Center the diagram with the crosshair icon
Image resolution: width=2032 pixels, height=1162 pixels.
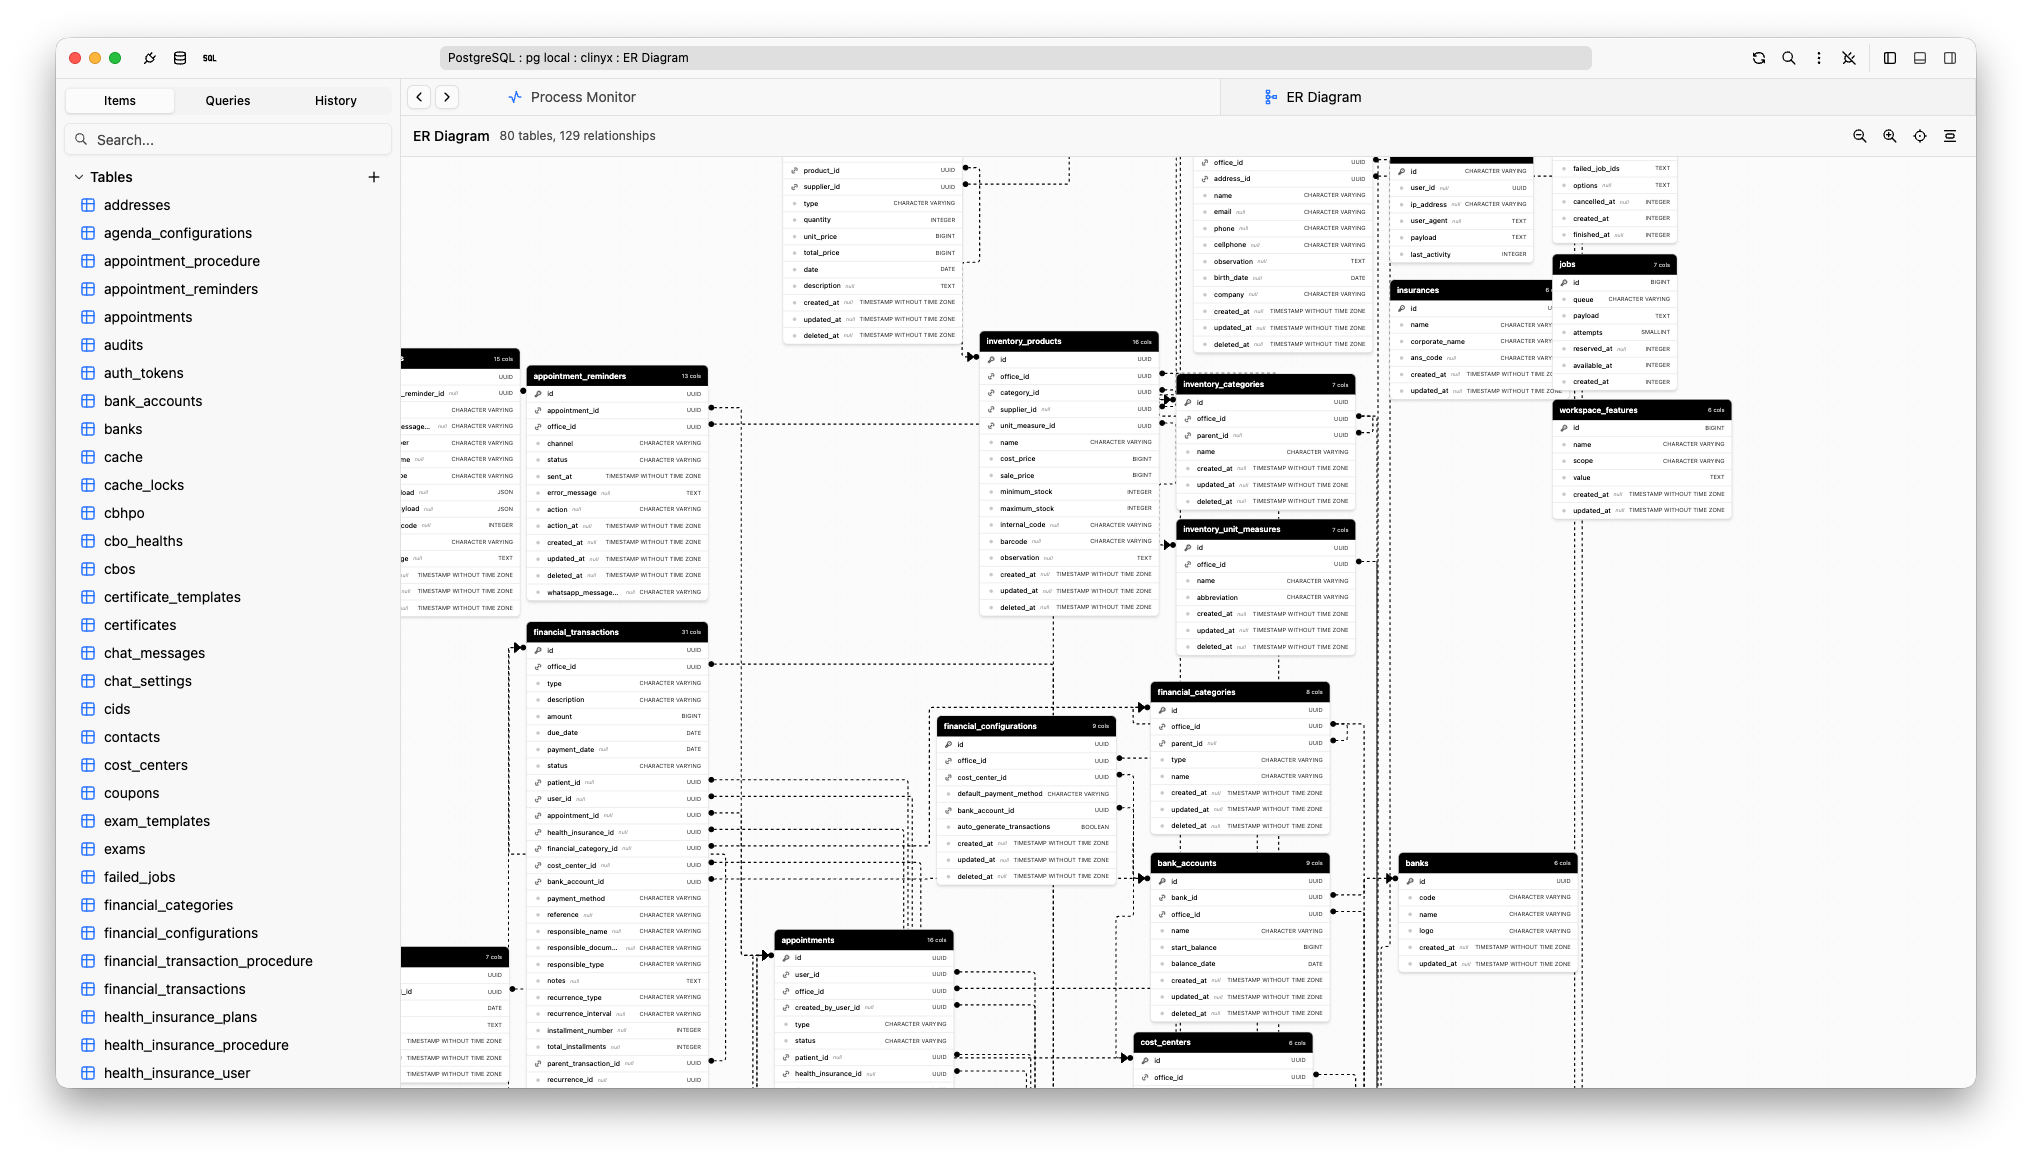[x=1919, y=136]
